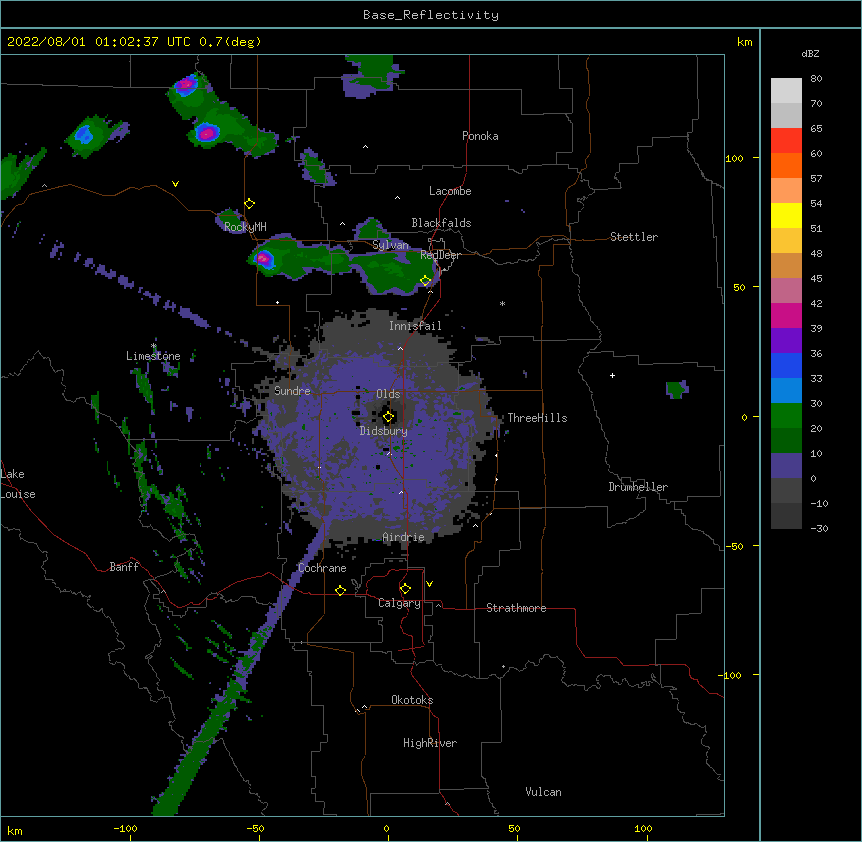Click the yellow diamond marker at Calgary
This screenshot has width=862, height=842.
click(x=405, y=589)
